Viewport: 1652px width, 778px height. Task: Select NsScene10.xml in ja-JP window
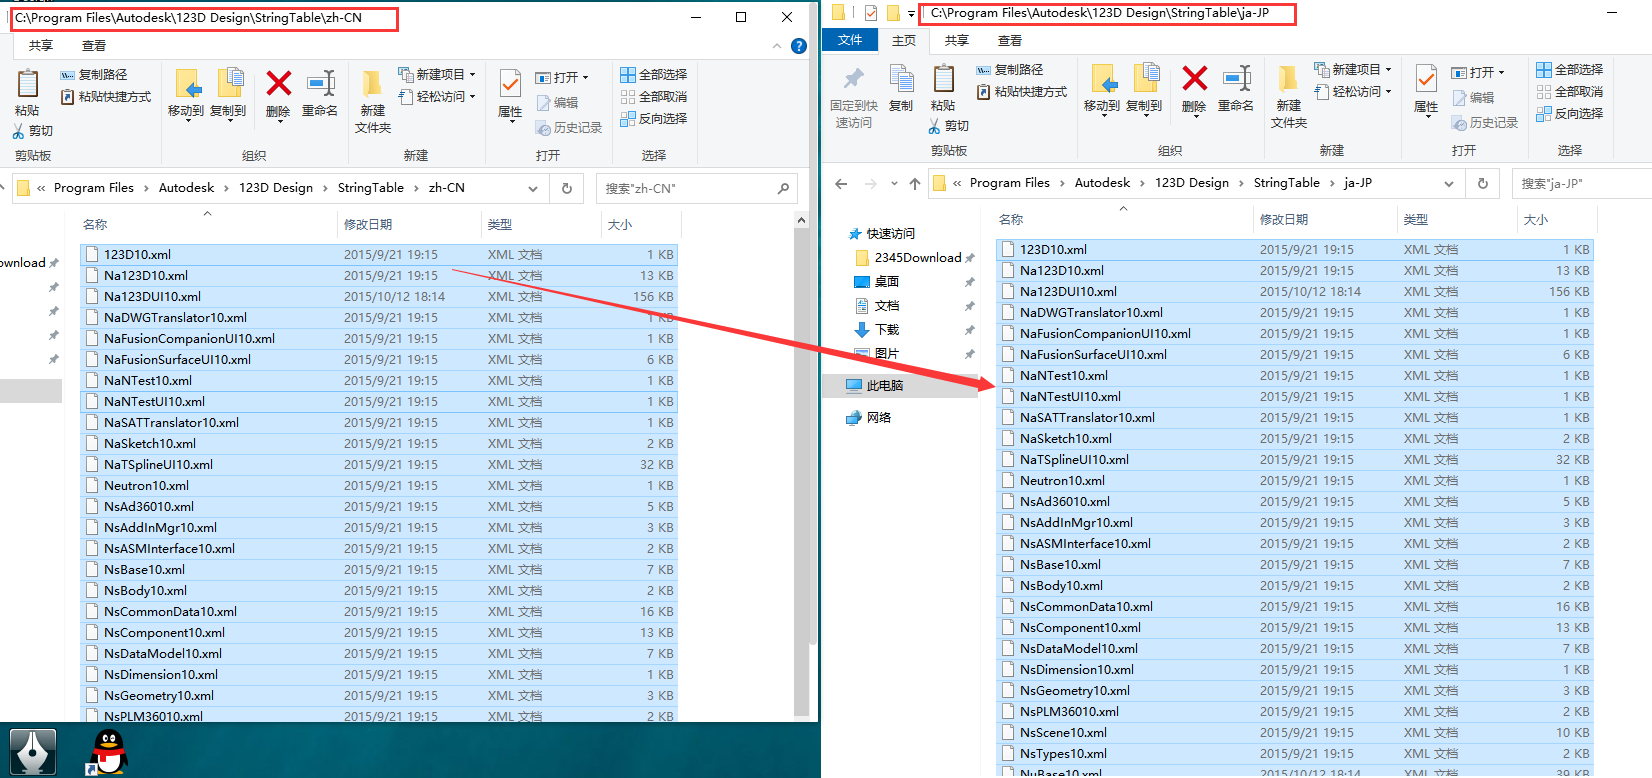[1295, 733]
